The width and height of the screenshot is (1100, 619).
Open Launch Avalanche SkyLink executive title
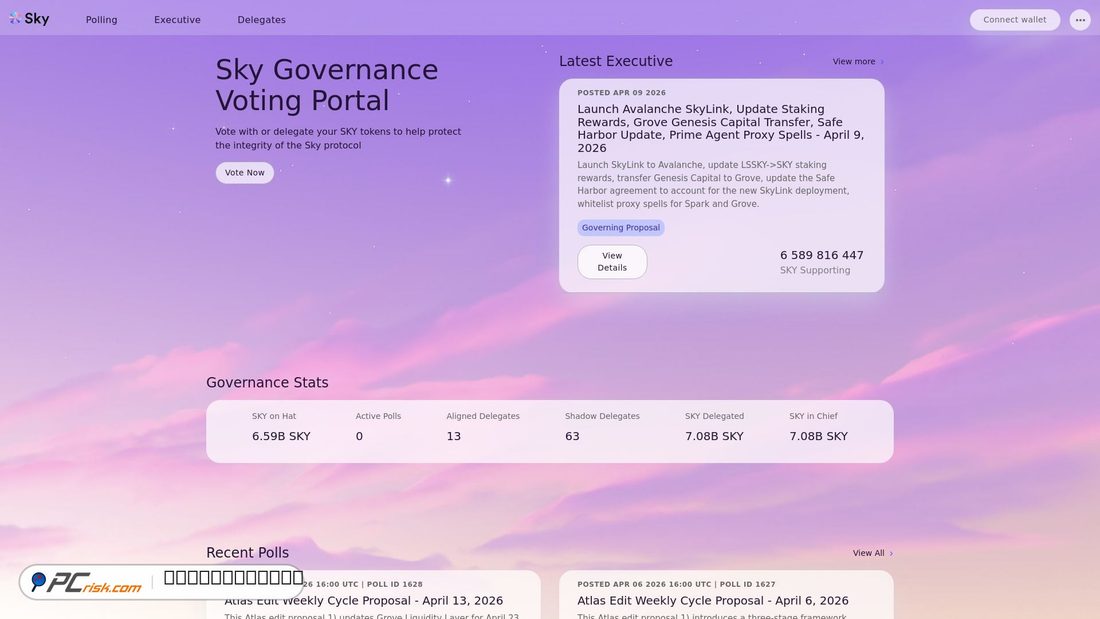[720, 128]
